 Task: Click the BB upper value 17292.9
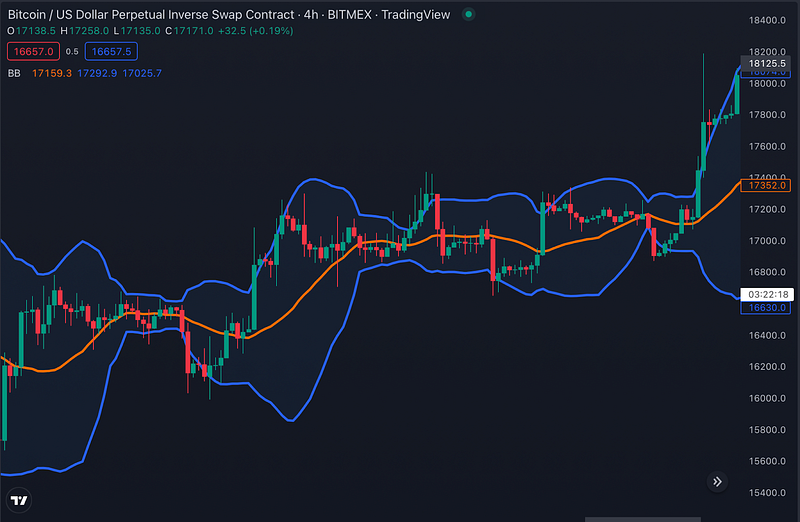(97, 73)
